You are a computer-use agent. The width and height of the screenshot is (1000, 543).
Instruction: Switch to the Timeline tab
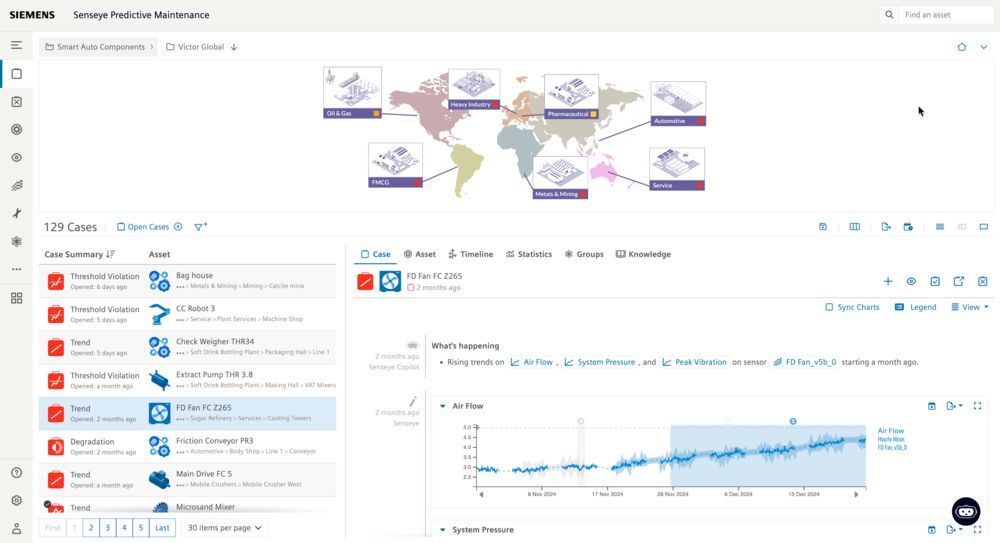(470, 254)
